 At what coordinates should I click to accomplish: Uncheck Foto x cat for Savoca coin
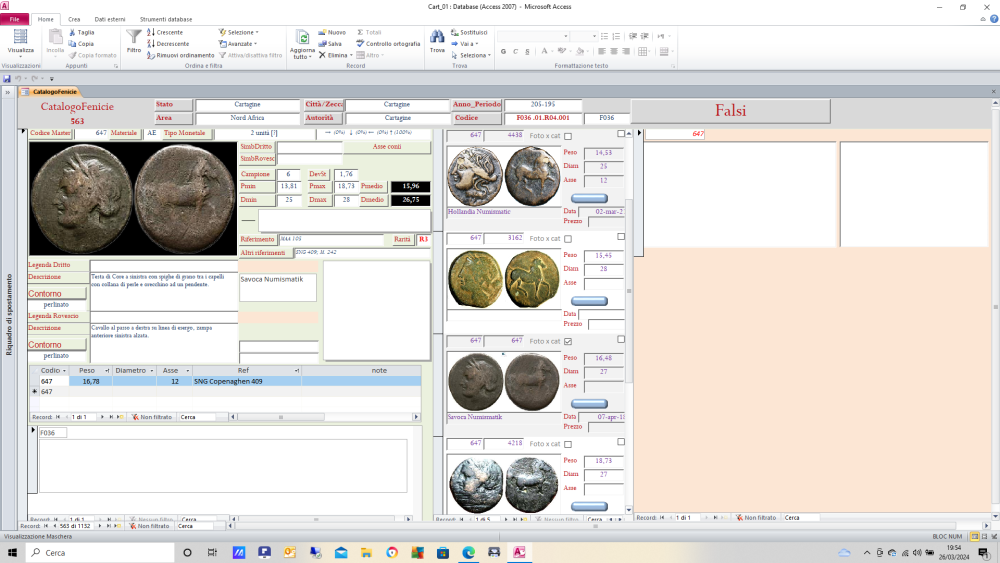[568, 341]
